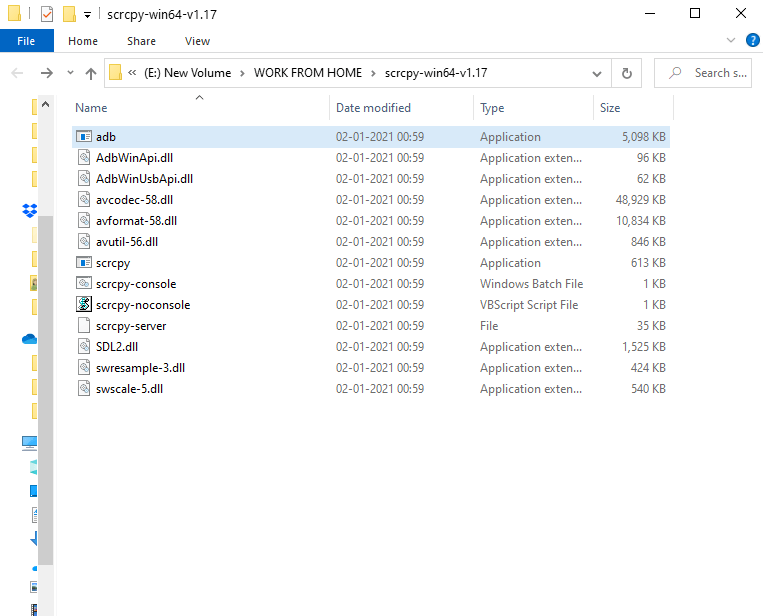This screenshot has width=763, height=616.
Task: Maximize the File Explorer window
Action: tap(695, 14)
